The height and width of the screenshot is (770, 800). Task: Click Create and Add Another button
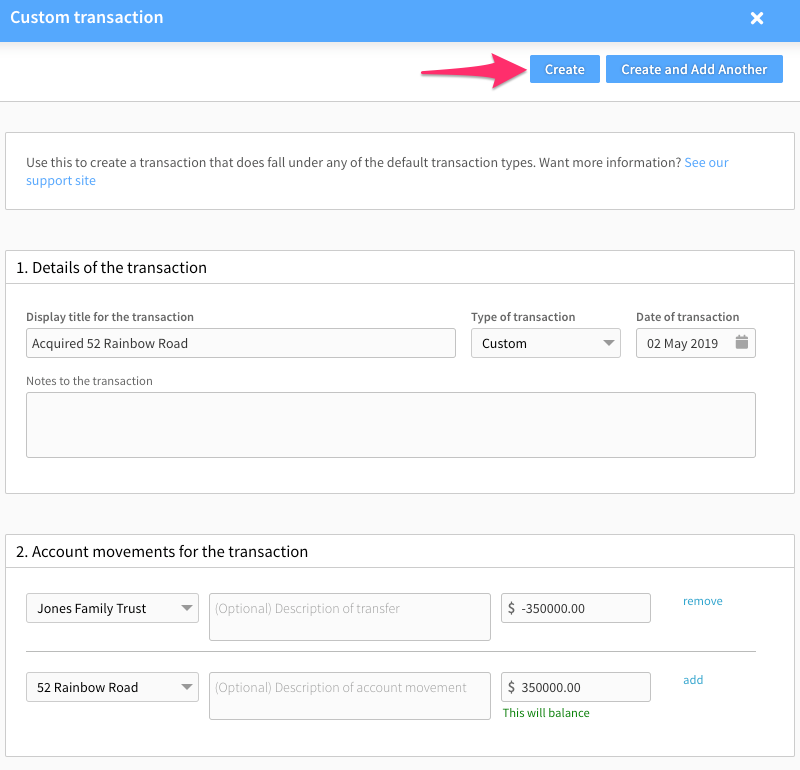(694, 69)
